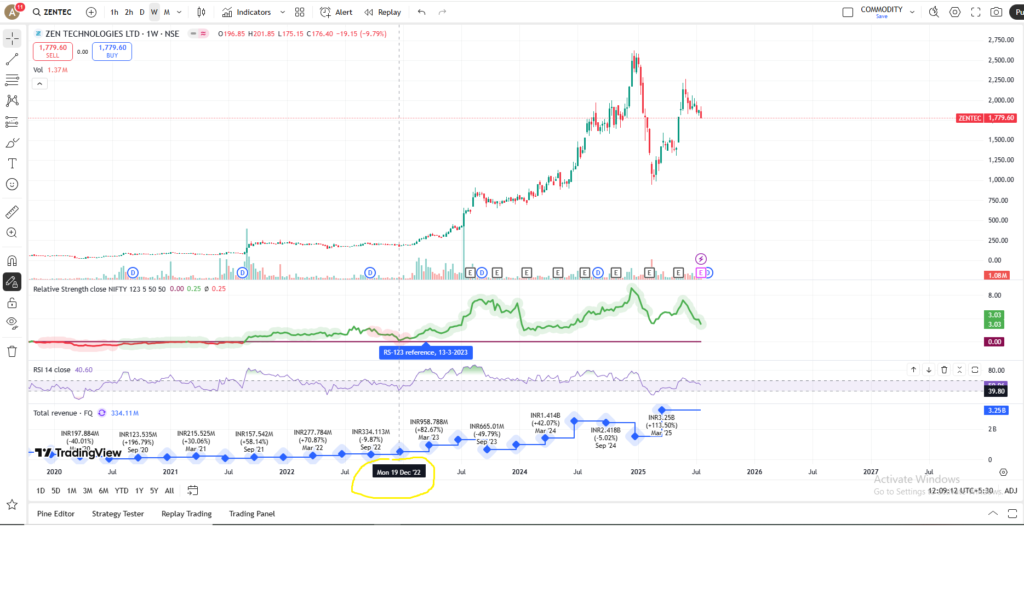This screenshot has height=609, width=1024.
Task: Toggle ADJ price adjustment
Action: click(x=1010, y=491)
